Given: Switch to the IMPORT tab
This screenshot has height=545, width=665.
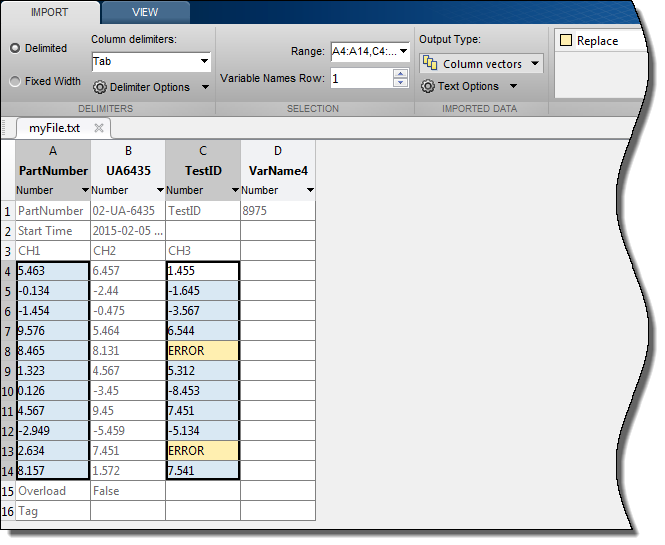Looking at the screenshot, I should pyautogui.click(x=50, y=13).
